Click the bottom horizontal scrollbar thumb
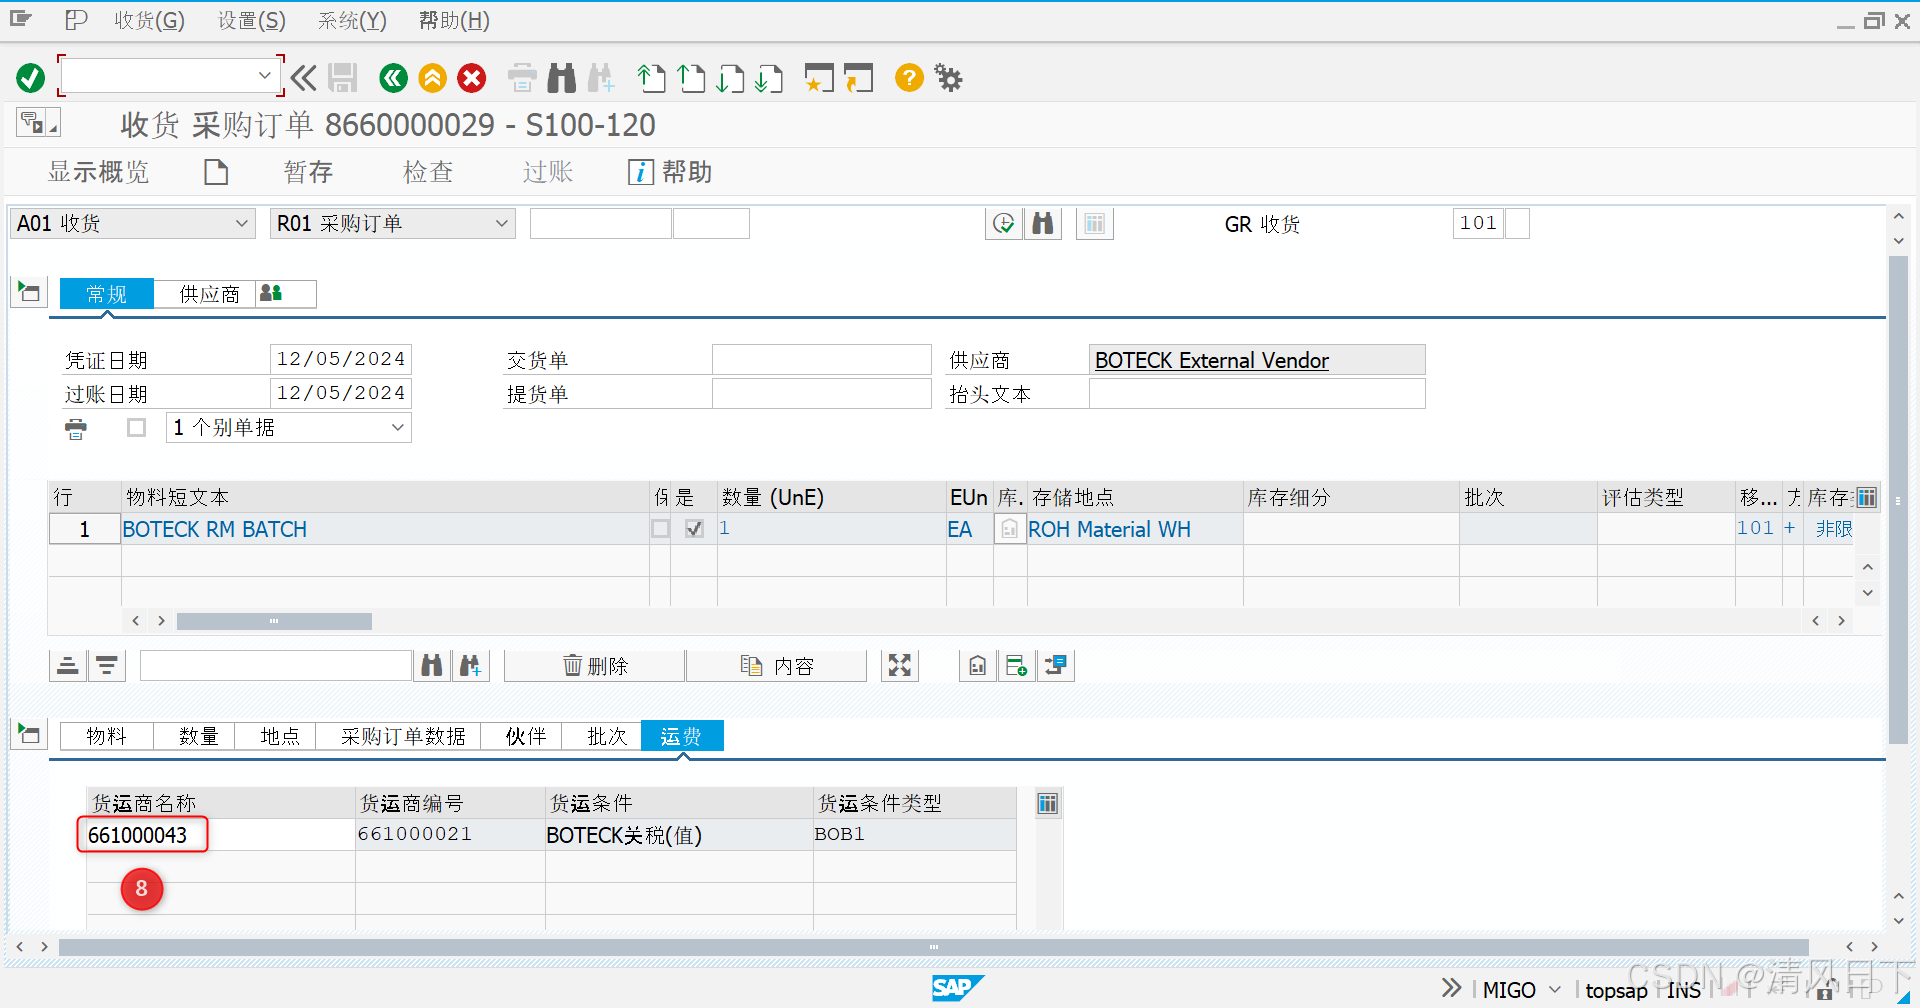This screenshot has height=1008, width=1920. click(933, 946)
